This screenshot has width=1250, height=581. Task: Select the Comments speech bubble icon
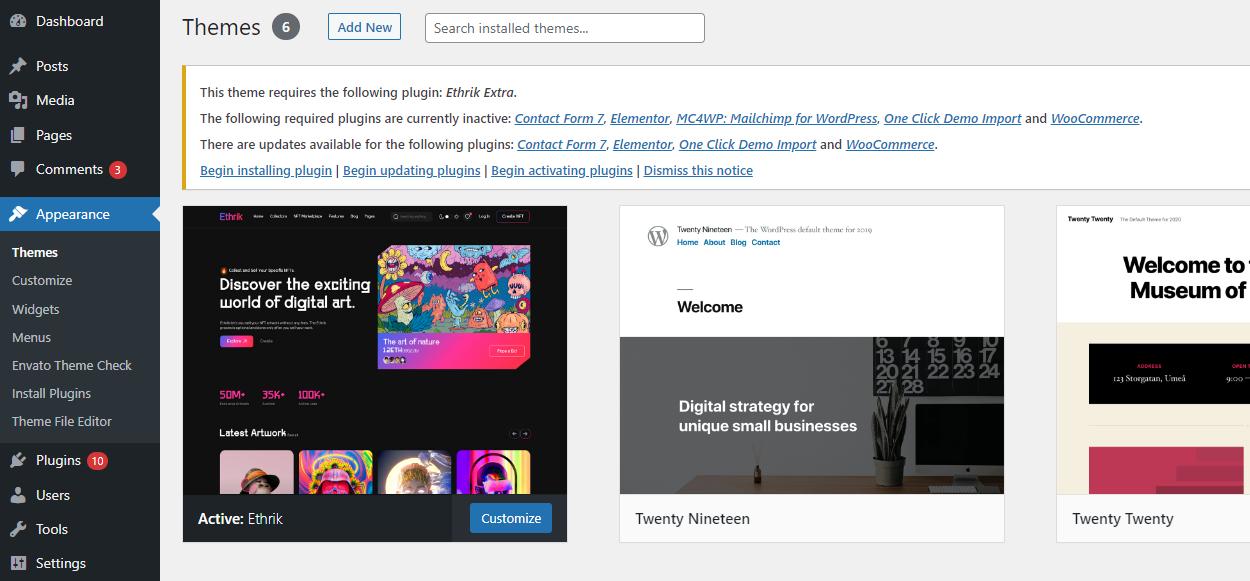[18, 169]
